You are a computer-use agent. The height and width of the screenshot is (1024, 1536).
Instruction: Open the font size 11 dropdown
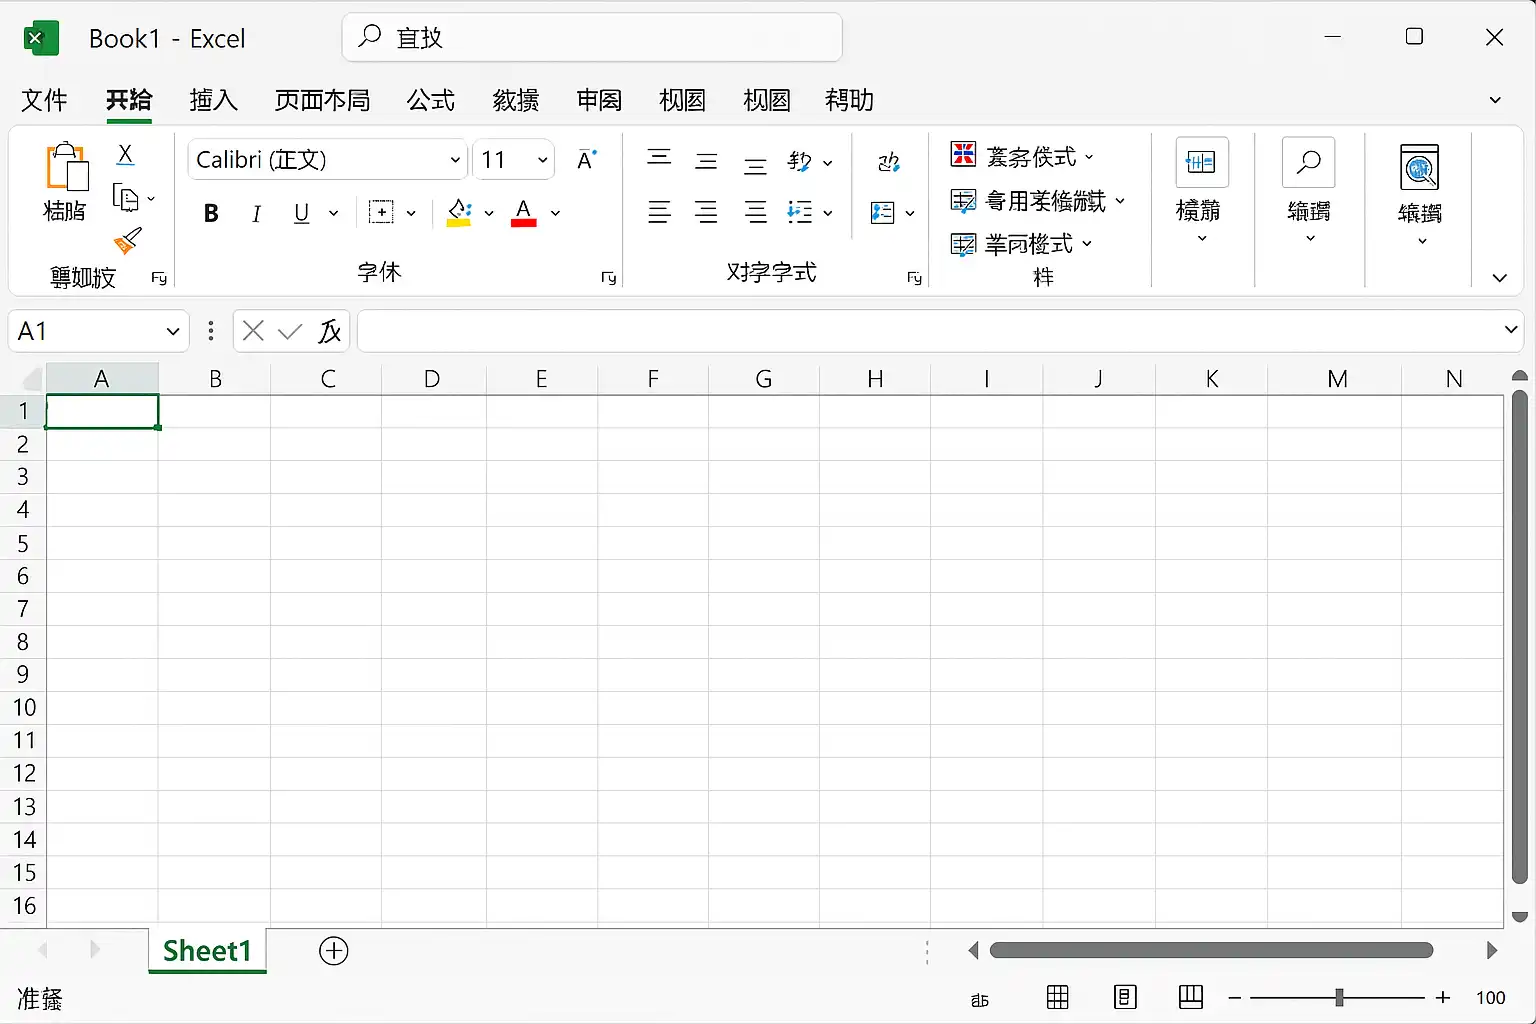click(542, 160)
